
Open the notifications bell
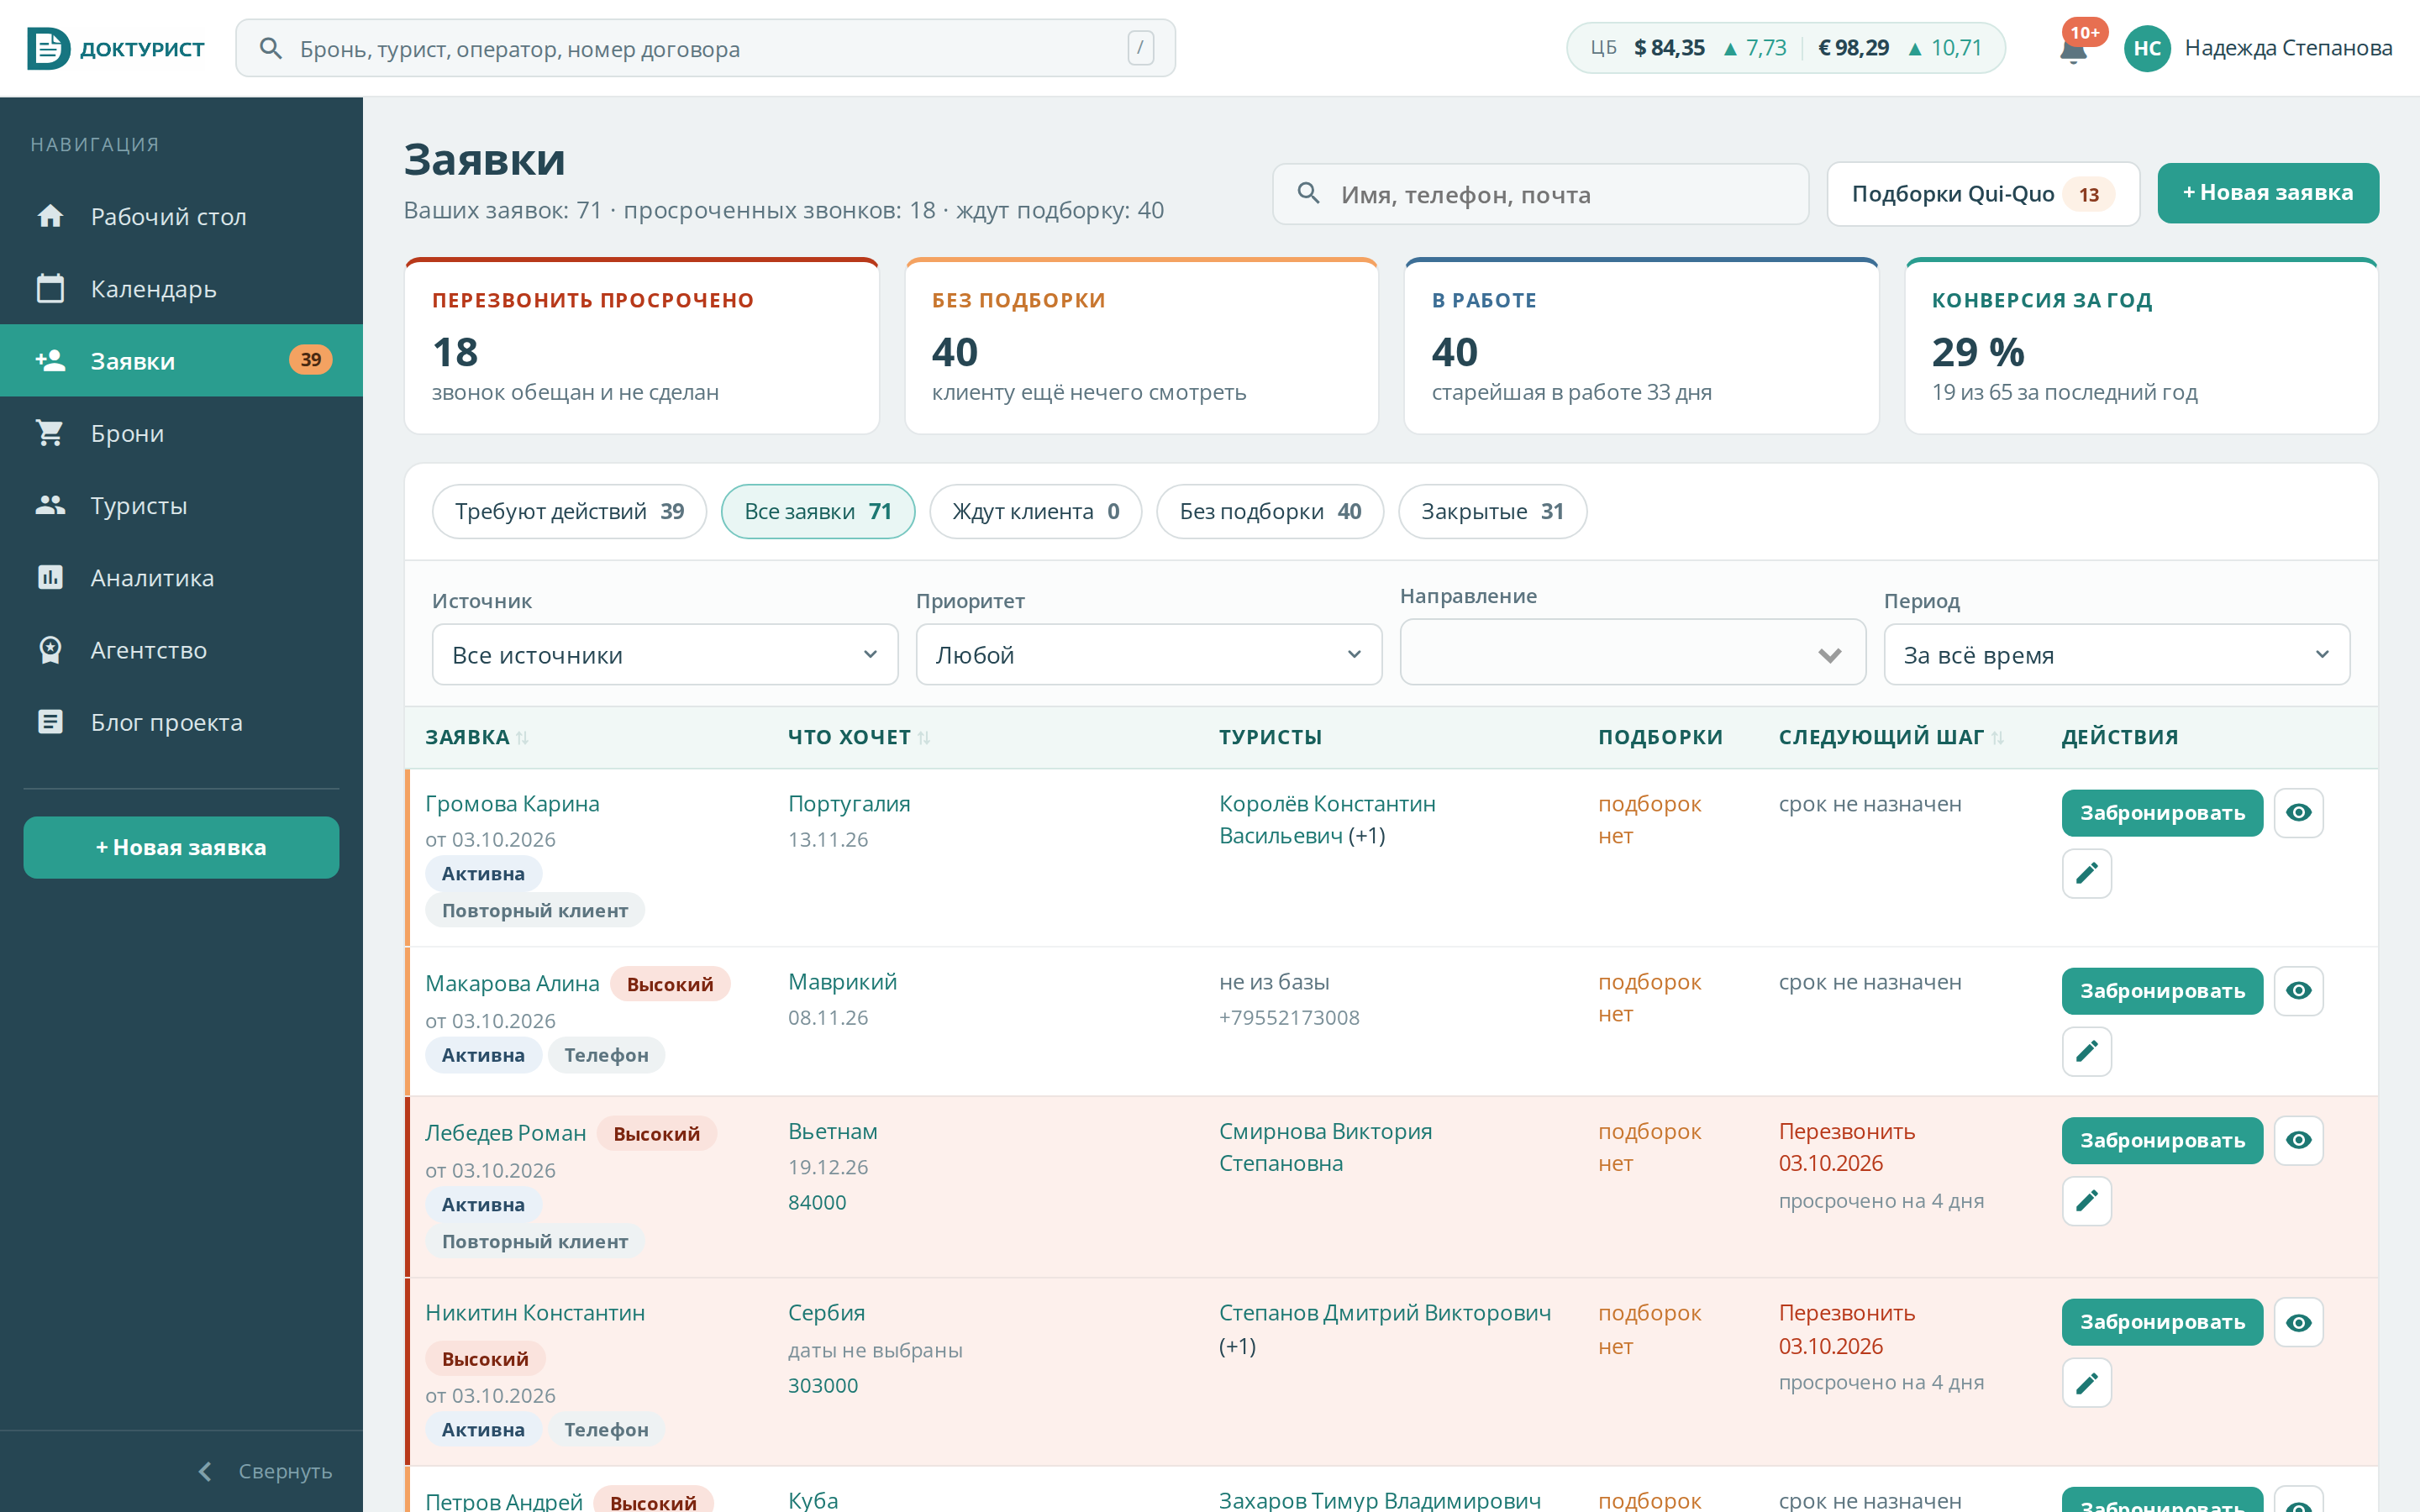point(2074,50)
